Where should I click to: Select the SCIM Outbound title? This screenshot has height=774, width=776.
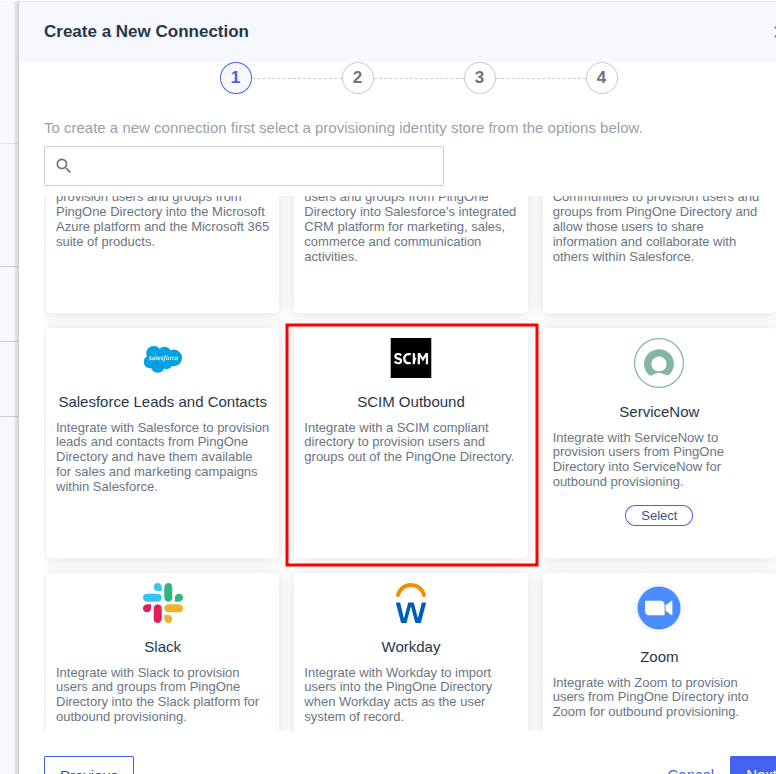(411, 402)
